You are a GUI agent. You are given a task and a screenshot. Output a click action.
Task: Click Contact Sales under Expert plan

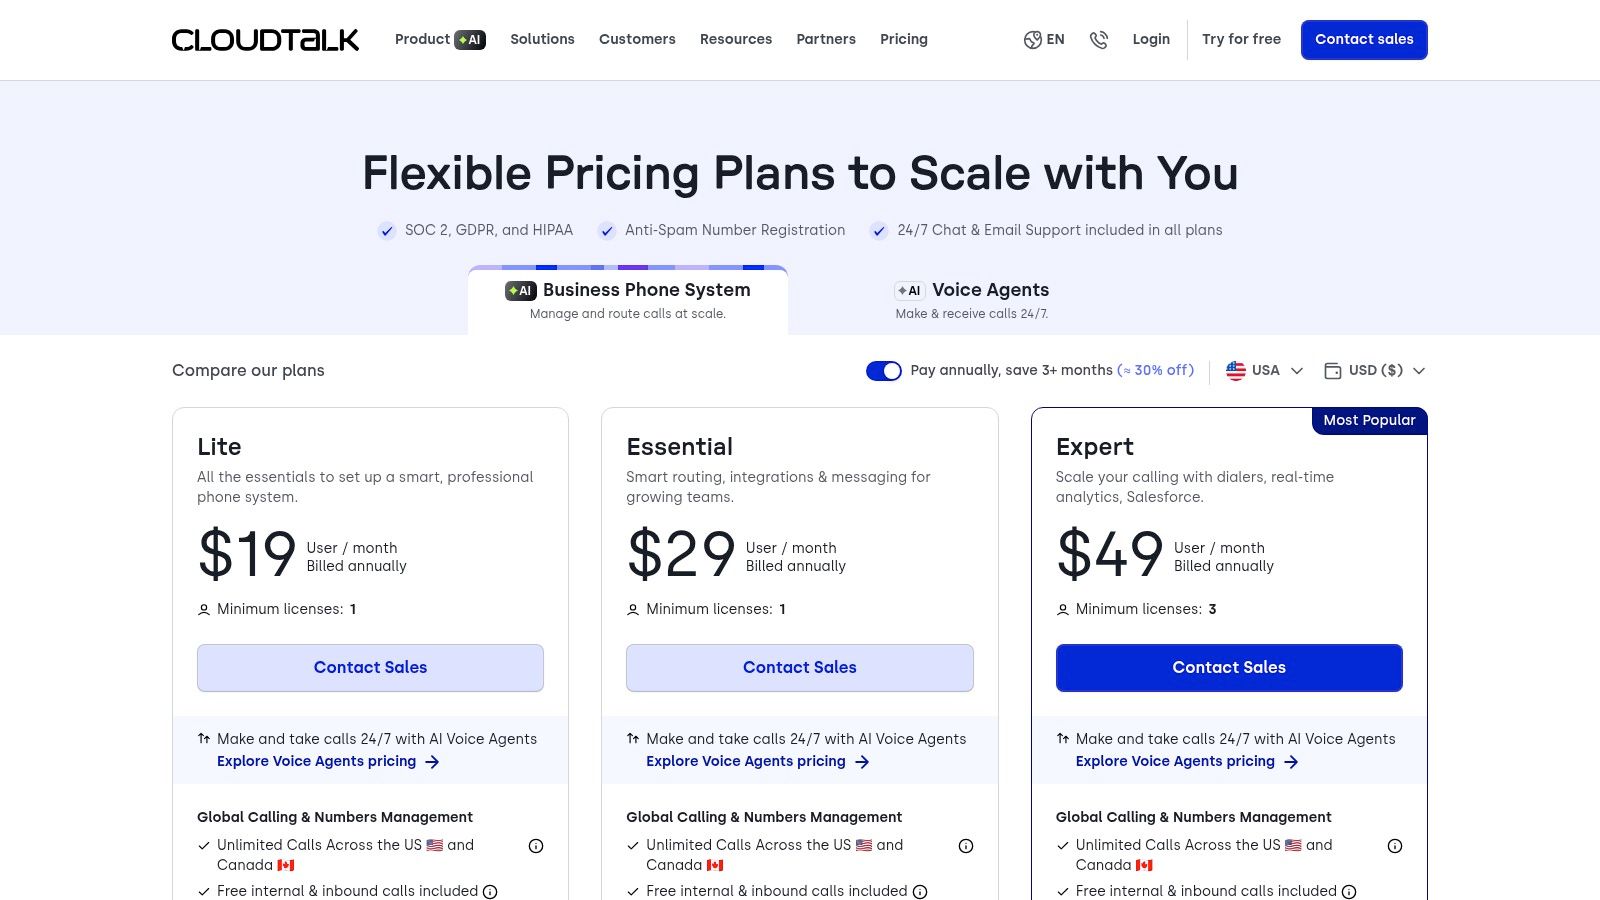[x=1229, y=668]
